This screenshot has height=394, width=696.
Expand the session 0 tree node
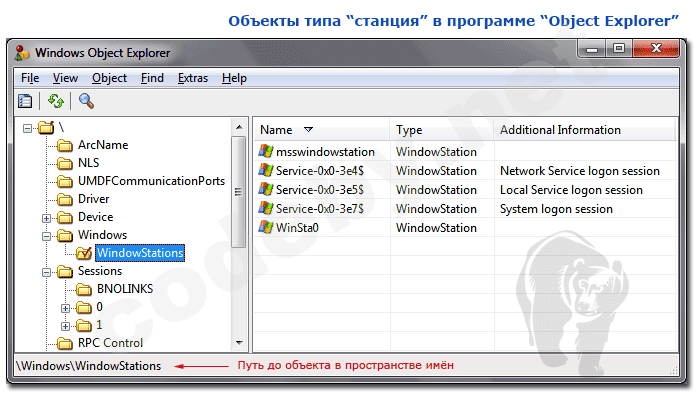point(65,308)
